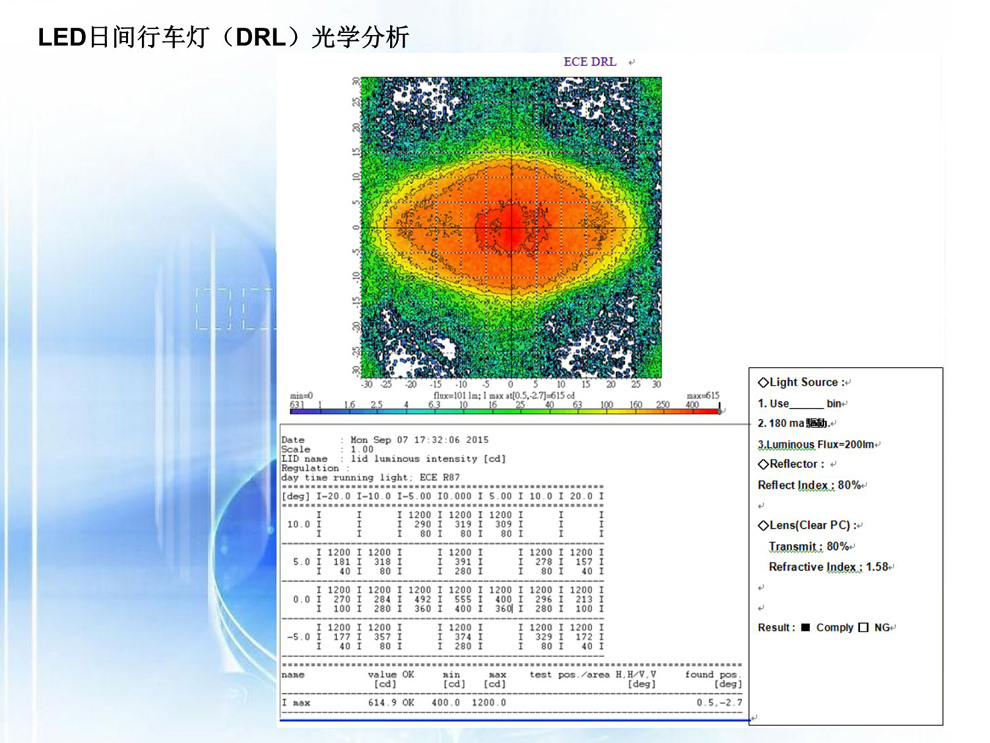Click the max=615 label on the color scale
This screenshot has width=990, height=743.
tap(702, 396)
